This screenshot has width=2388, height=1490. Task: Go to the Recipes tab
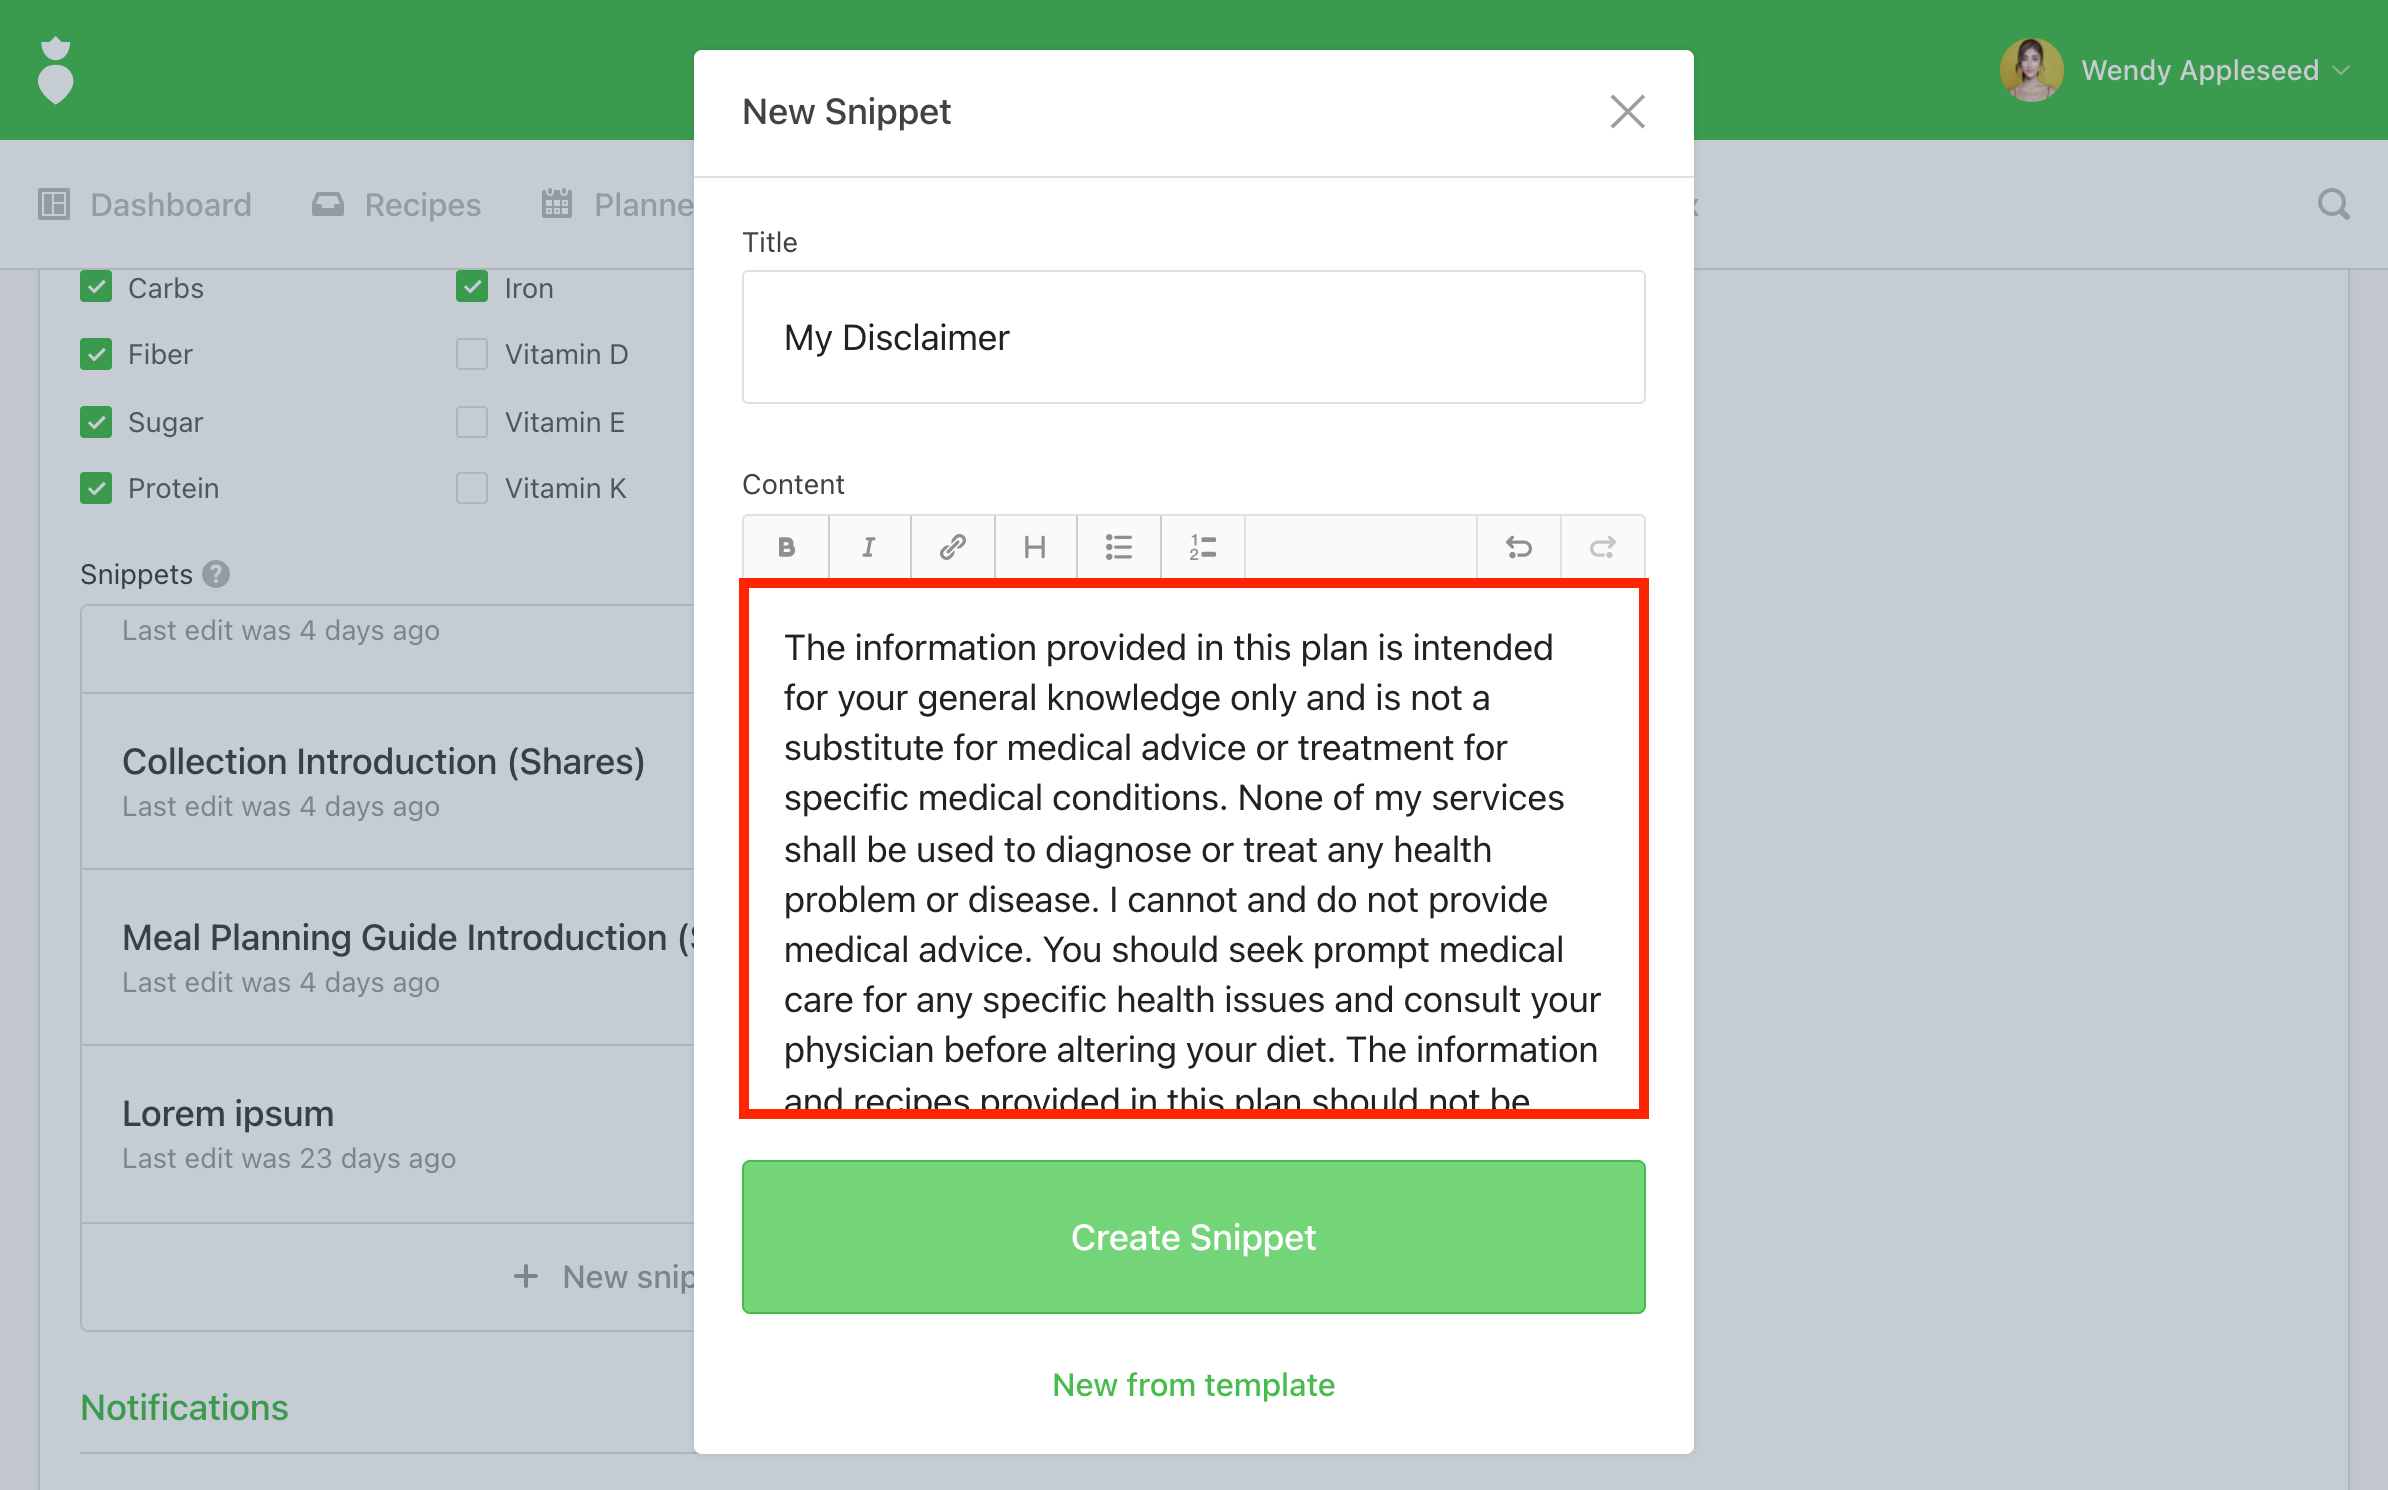pyautogui.click(x=397, y=205)
